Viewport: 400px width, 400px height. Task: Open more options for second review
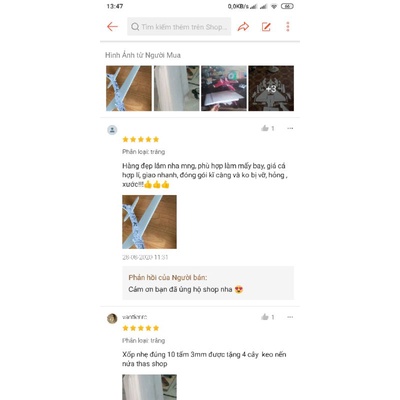coord(290,317)
